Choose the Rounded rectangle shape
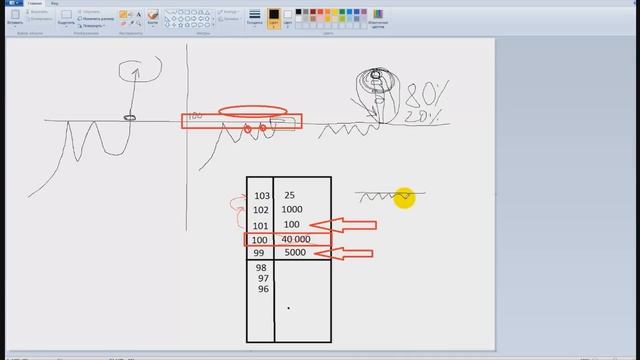Image resolution: width=640 pixels, height=360 pixels. 194,12
